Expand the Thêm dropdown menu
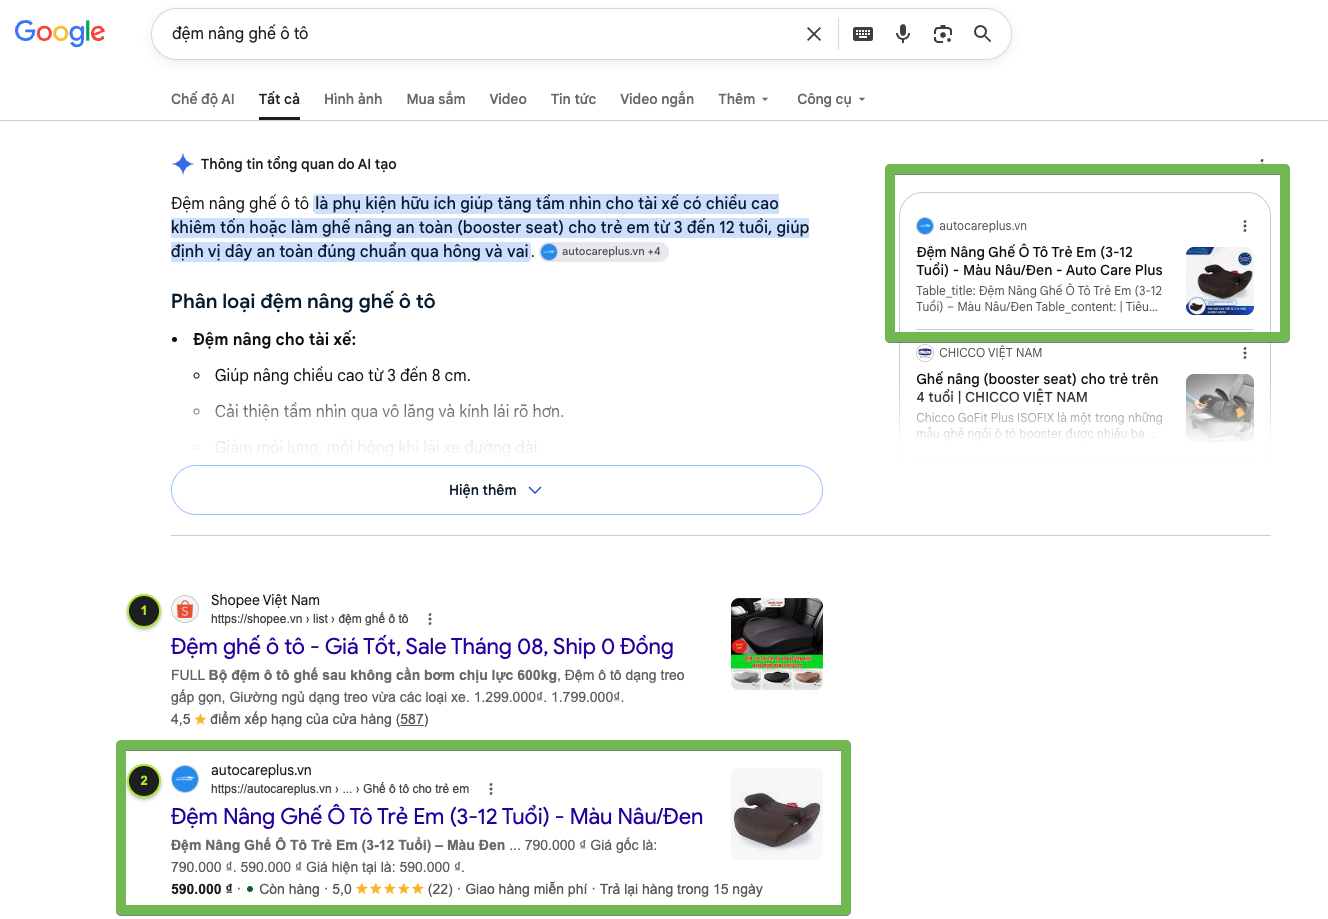This screenshot has width=1328, height=919. (744, 99)
